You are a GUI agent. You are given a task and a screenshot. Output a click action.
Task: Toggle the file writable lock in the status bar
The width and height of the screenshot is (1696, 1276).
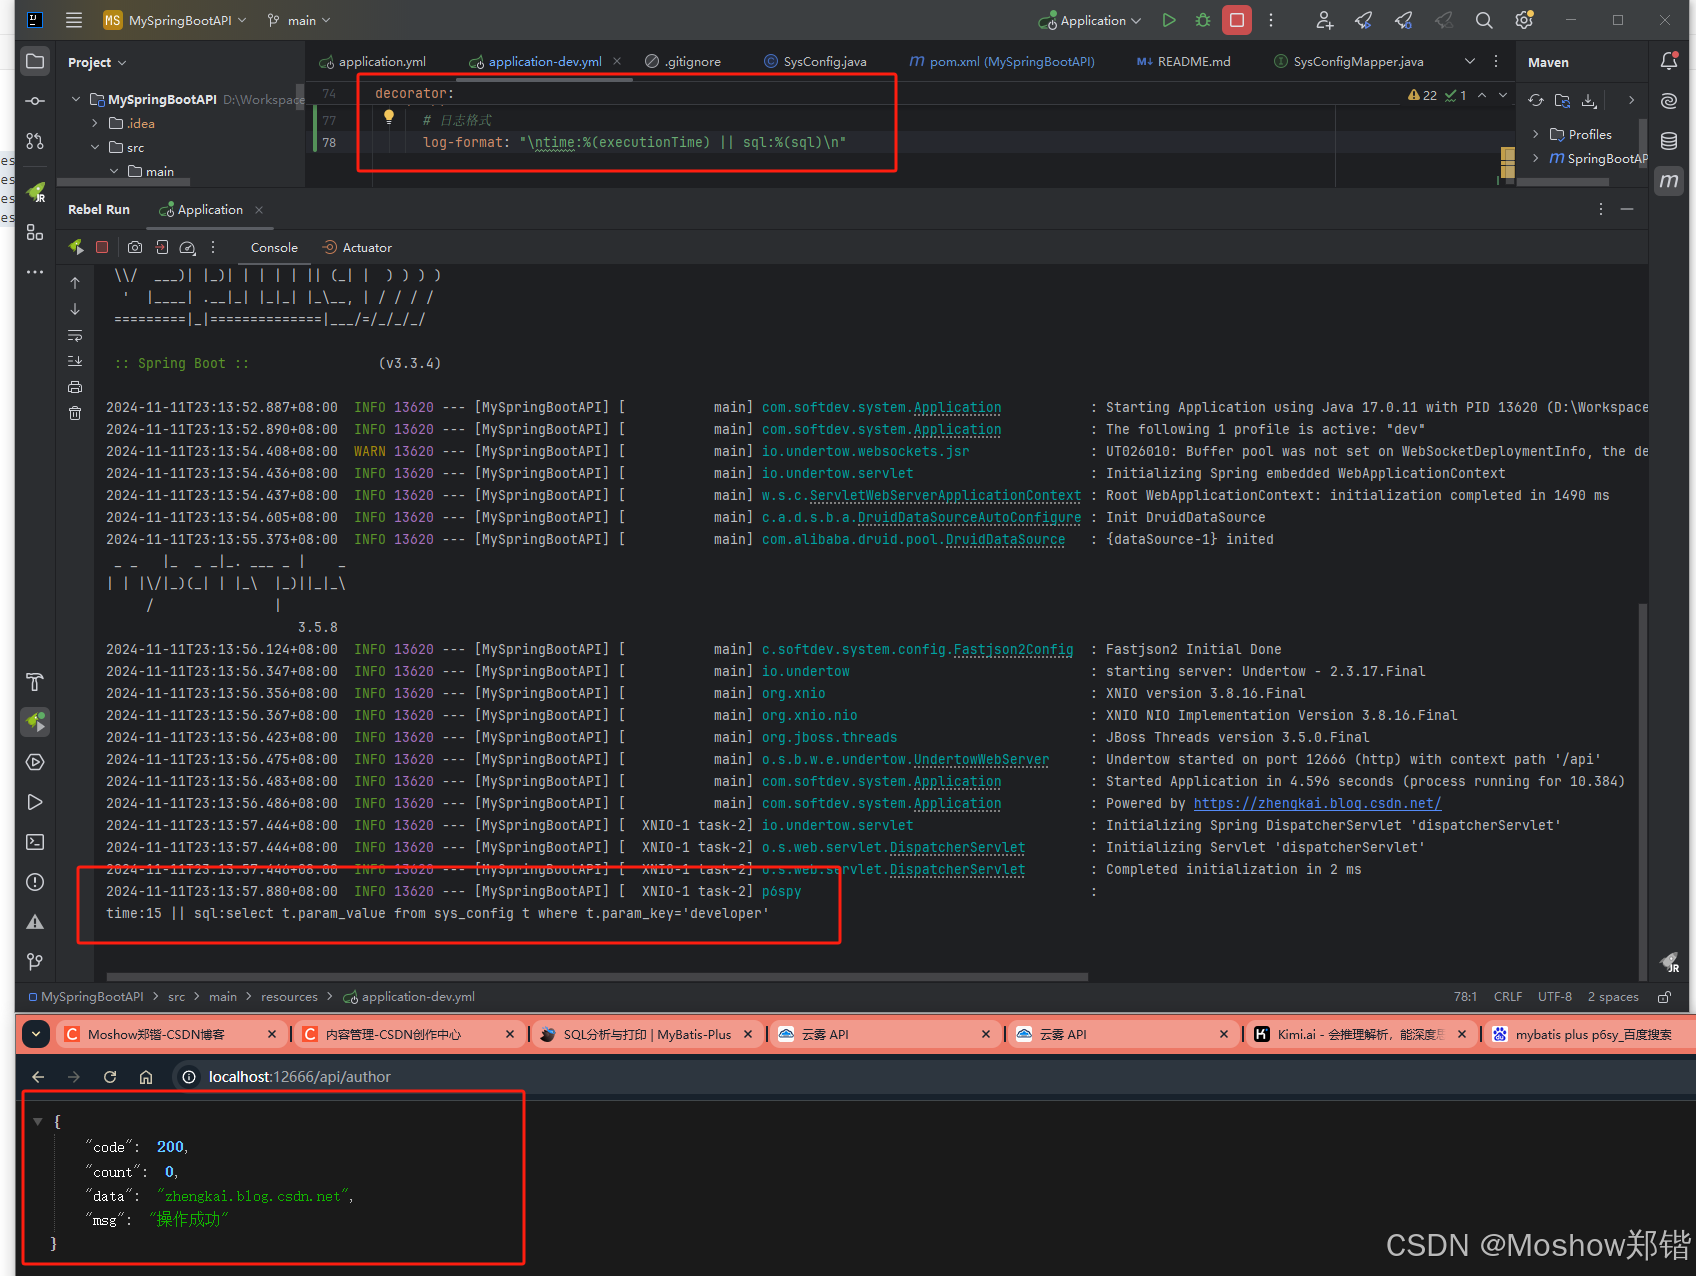[1665, 996]
